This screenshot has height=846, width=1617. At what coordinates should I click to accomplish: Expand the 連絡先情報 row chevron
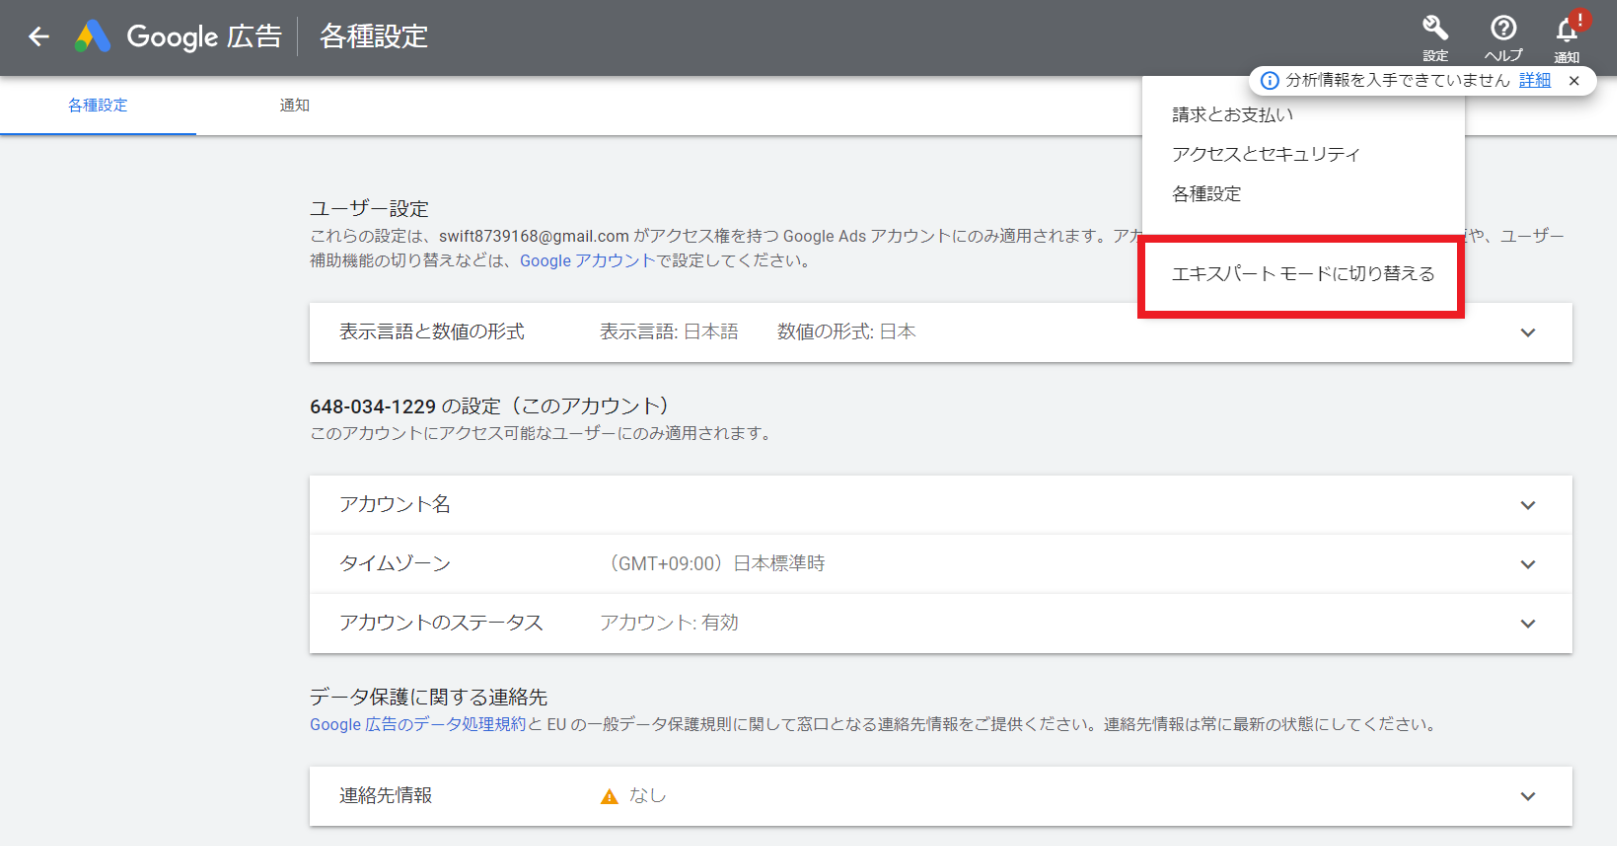[x=1528, y=796]
